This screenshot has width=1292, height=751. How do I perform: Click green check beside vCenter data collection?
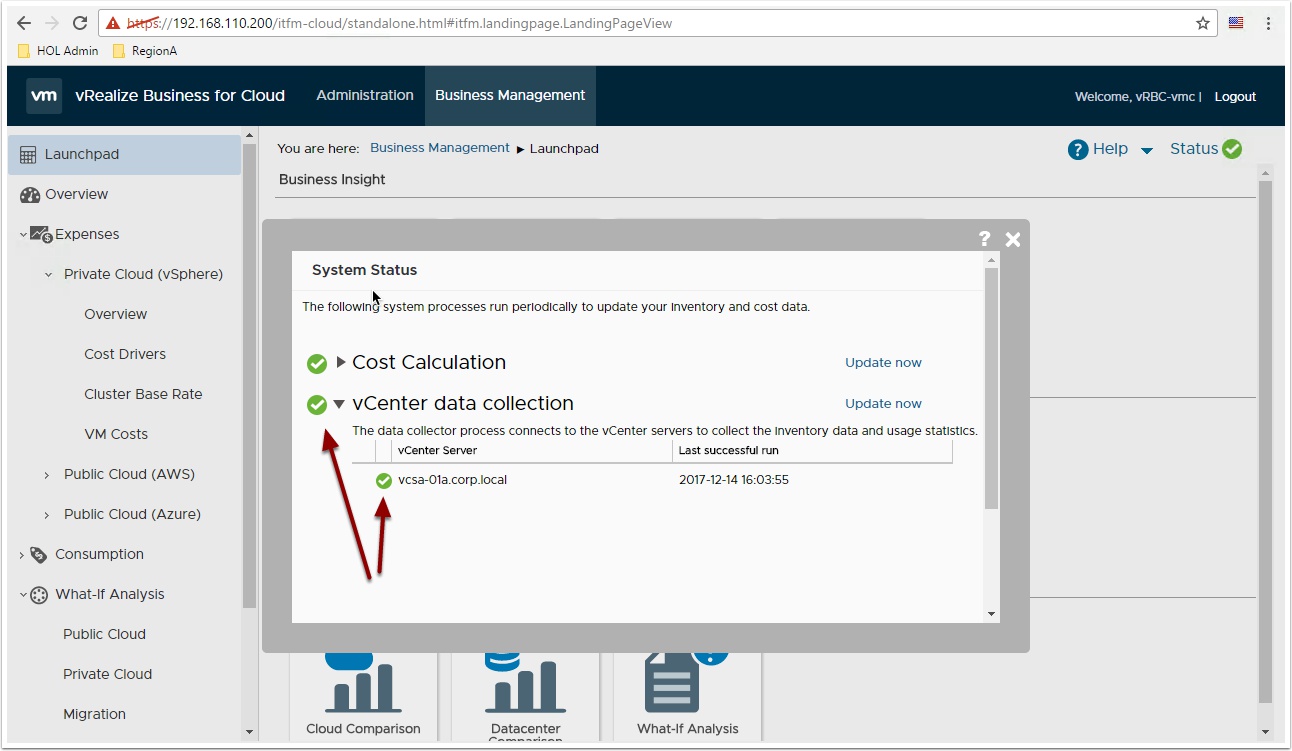tap(317, 404)
